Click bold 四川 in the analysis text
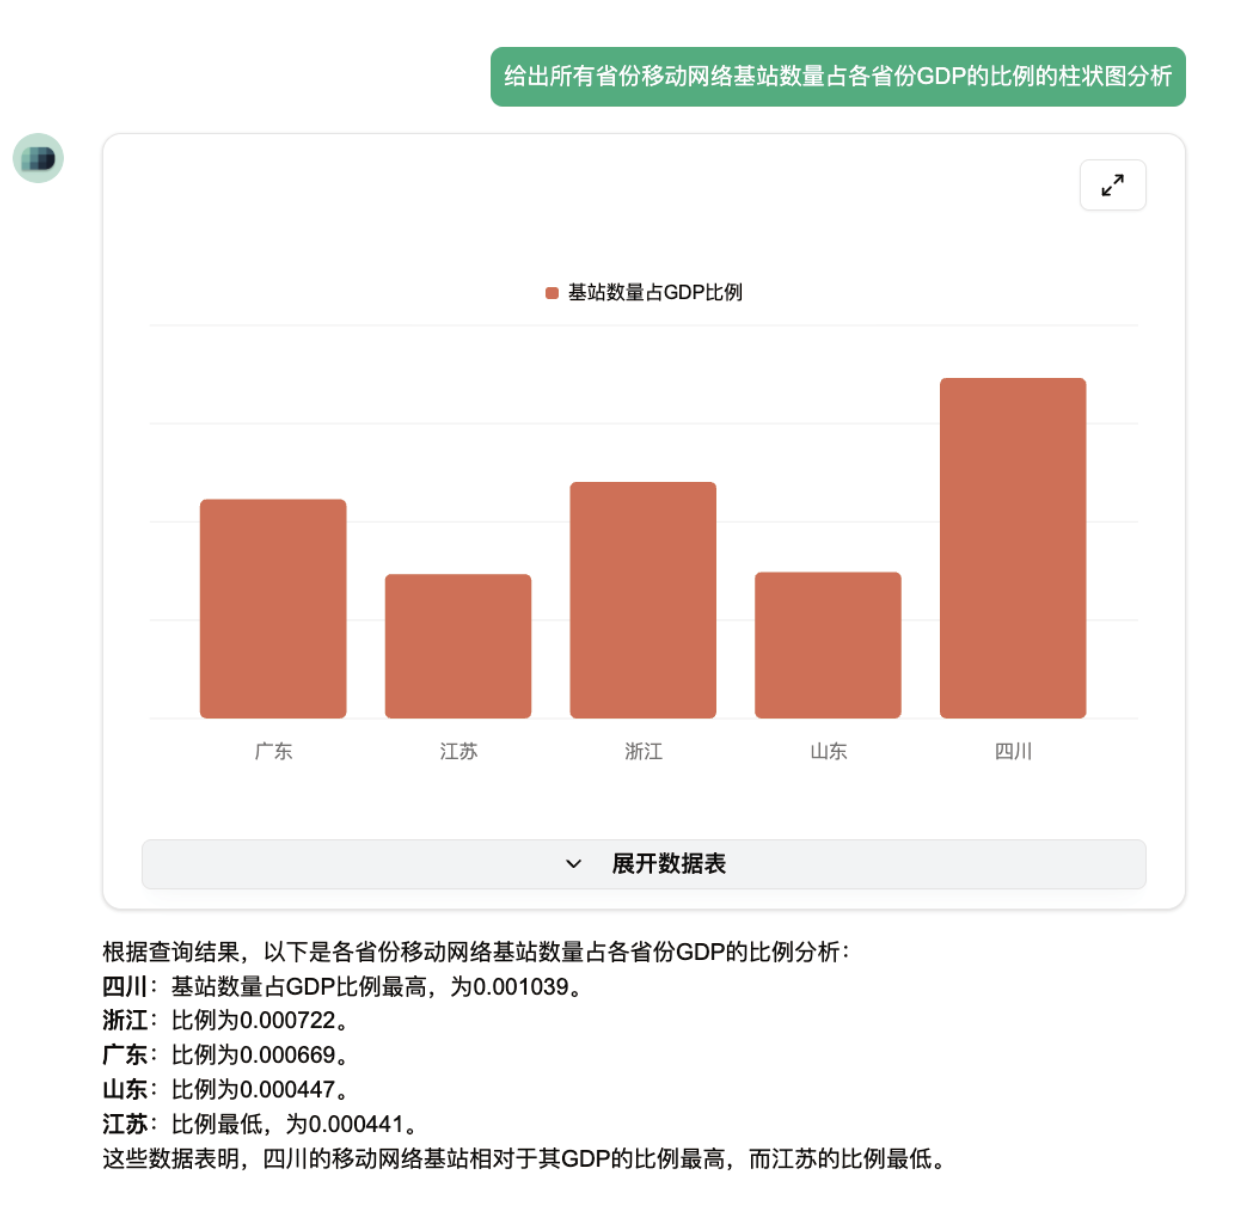This screenshot has height=1218, width=1244. pos(125,987)
